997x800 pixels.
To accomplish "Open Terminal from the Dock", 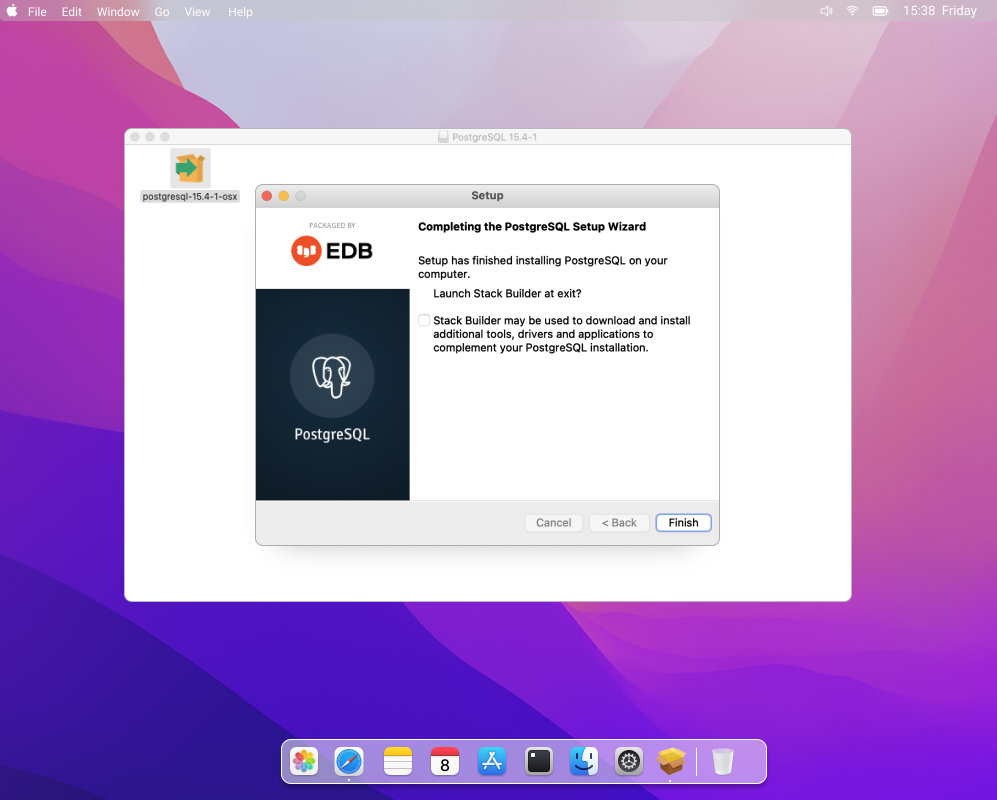I will point(538,762).
